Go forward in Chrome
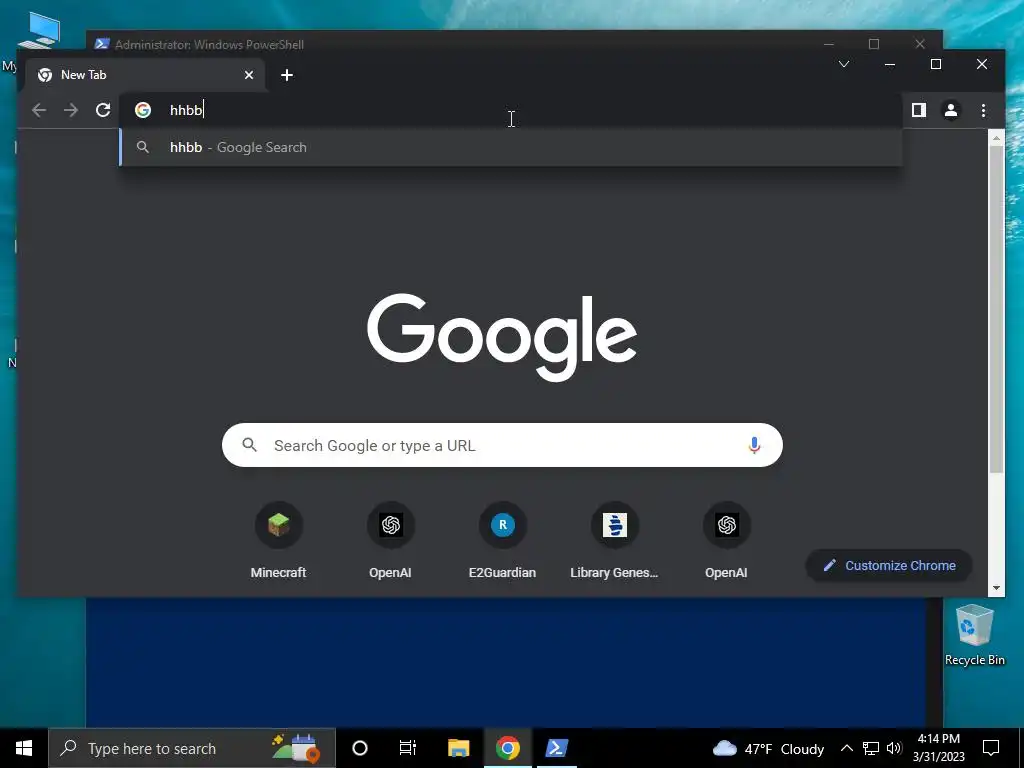 [x=71, y=110]
